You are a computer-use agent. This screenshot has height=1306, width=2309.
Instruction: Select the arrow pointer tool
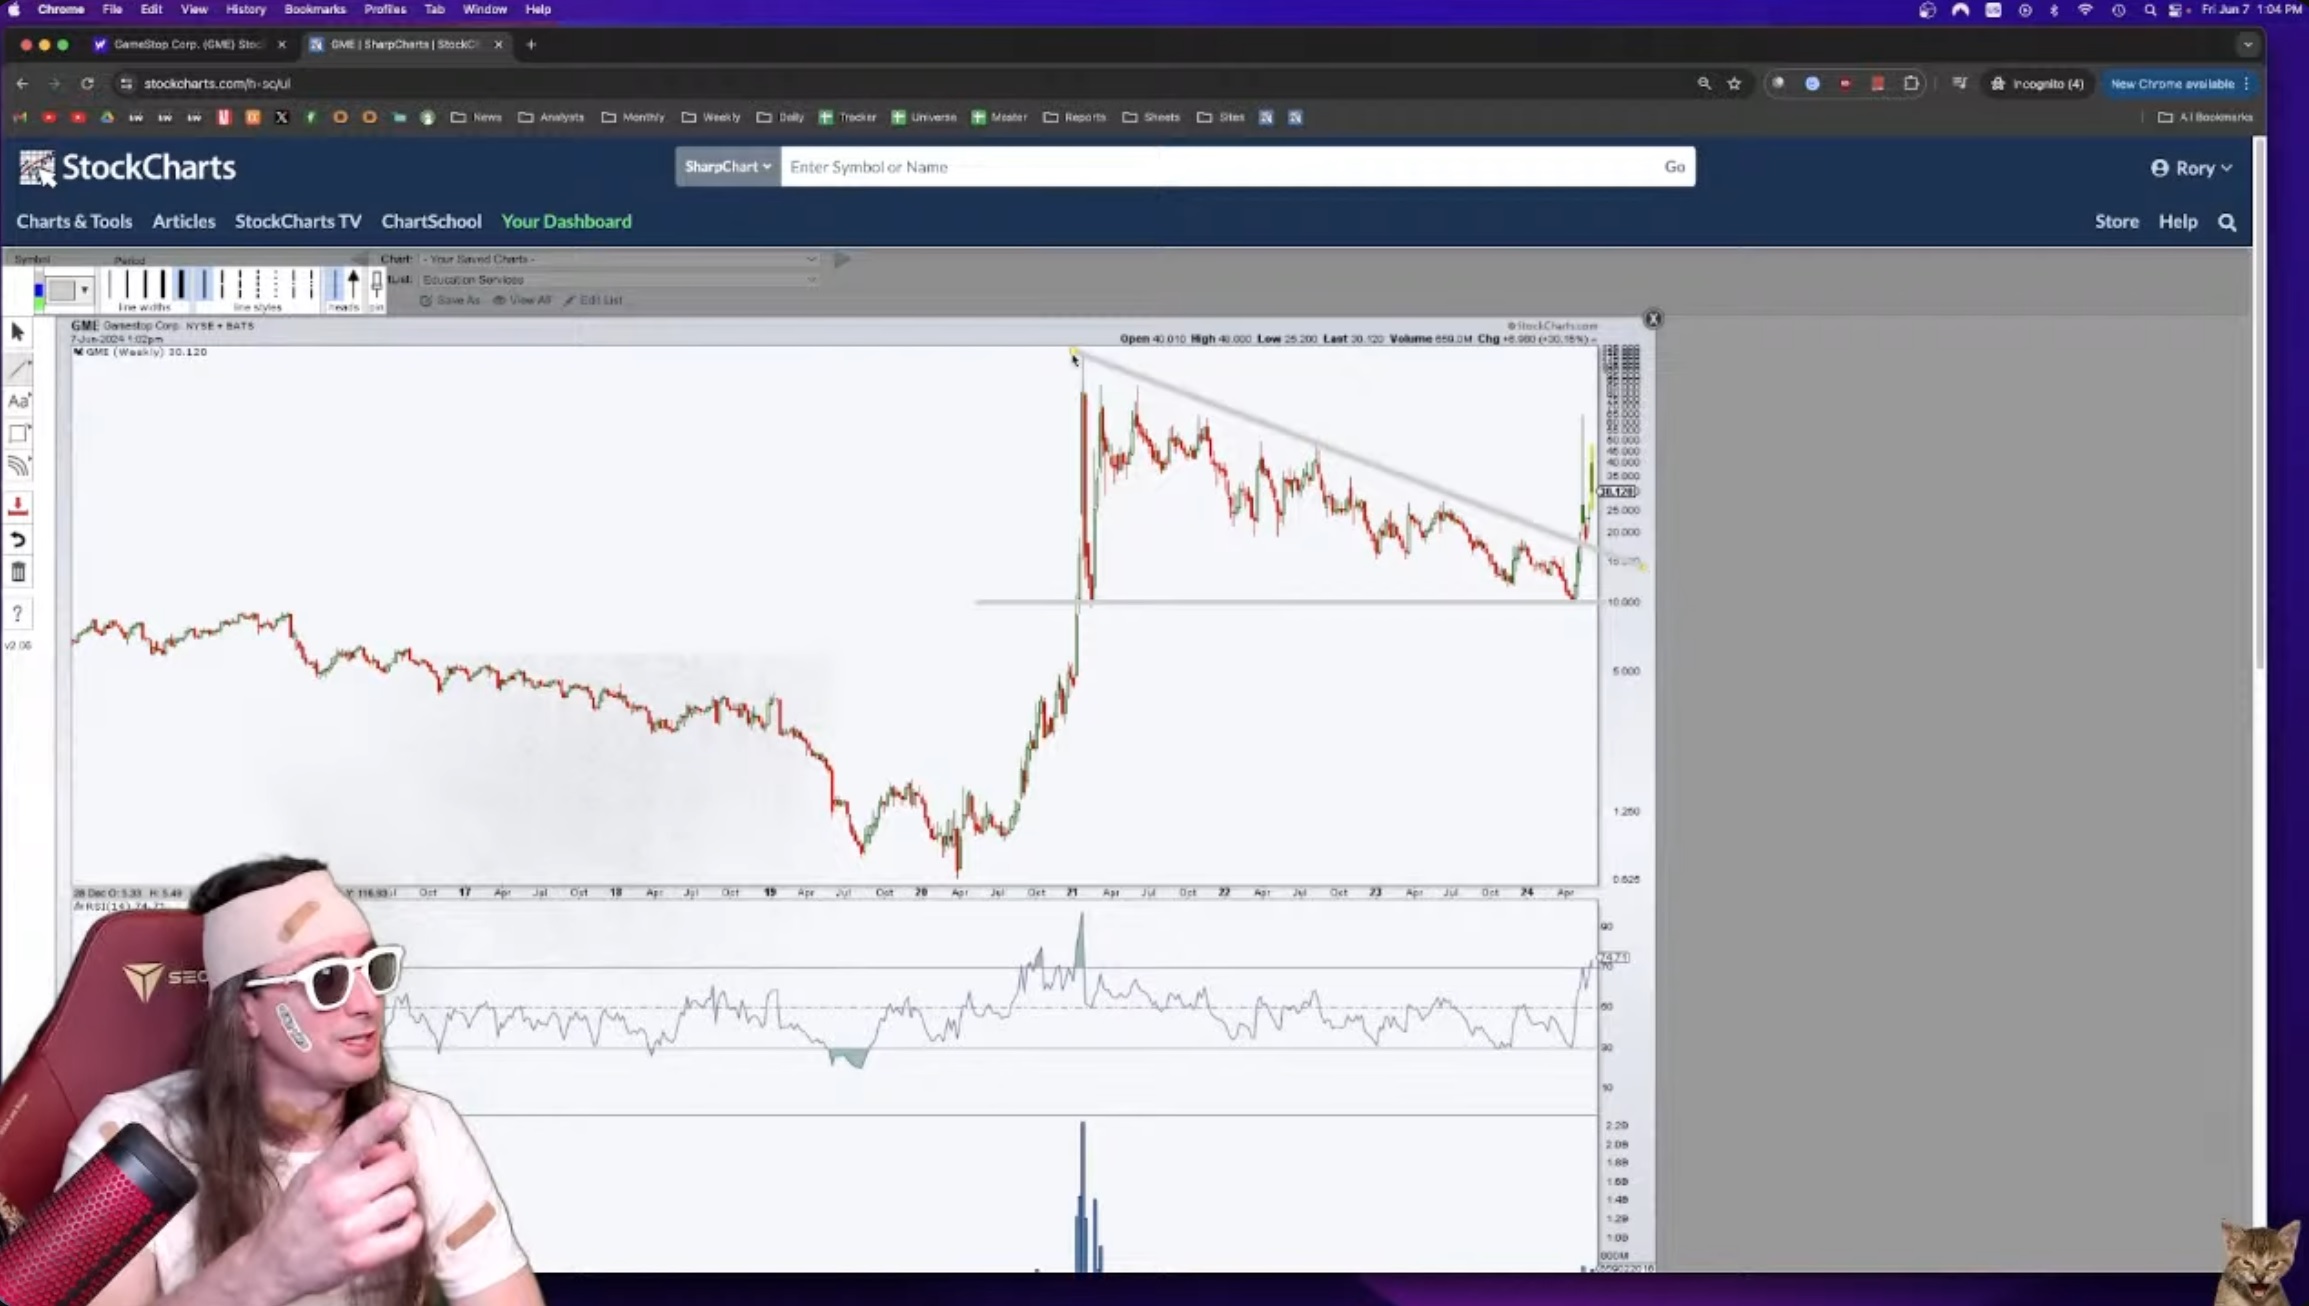[17, 332]
